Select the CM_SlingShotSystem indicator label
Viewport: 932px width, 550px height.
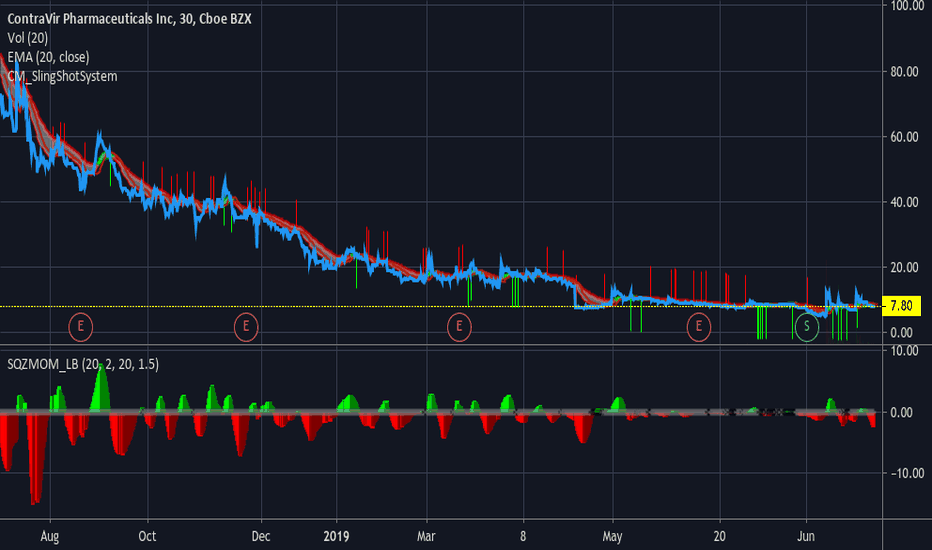click(x=62, y=76)
